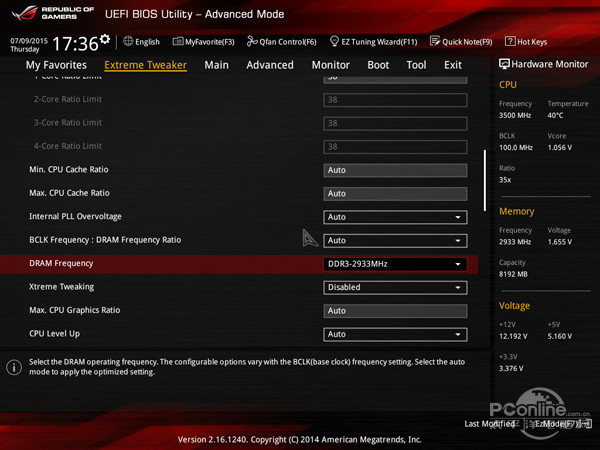Click the Quick Note notepad icon
Viewport: 600px width, 450px height.
[x=435, y=41]
